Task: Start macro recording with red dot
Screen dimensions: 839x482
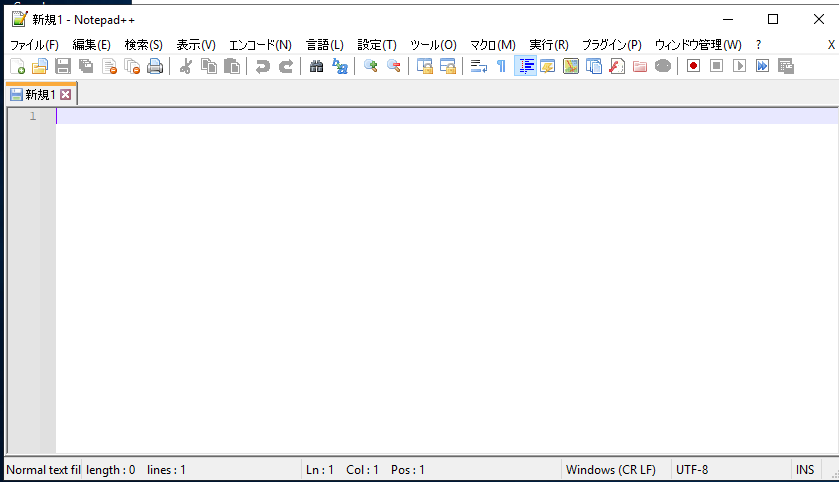Action: (x=693, y=66)
